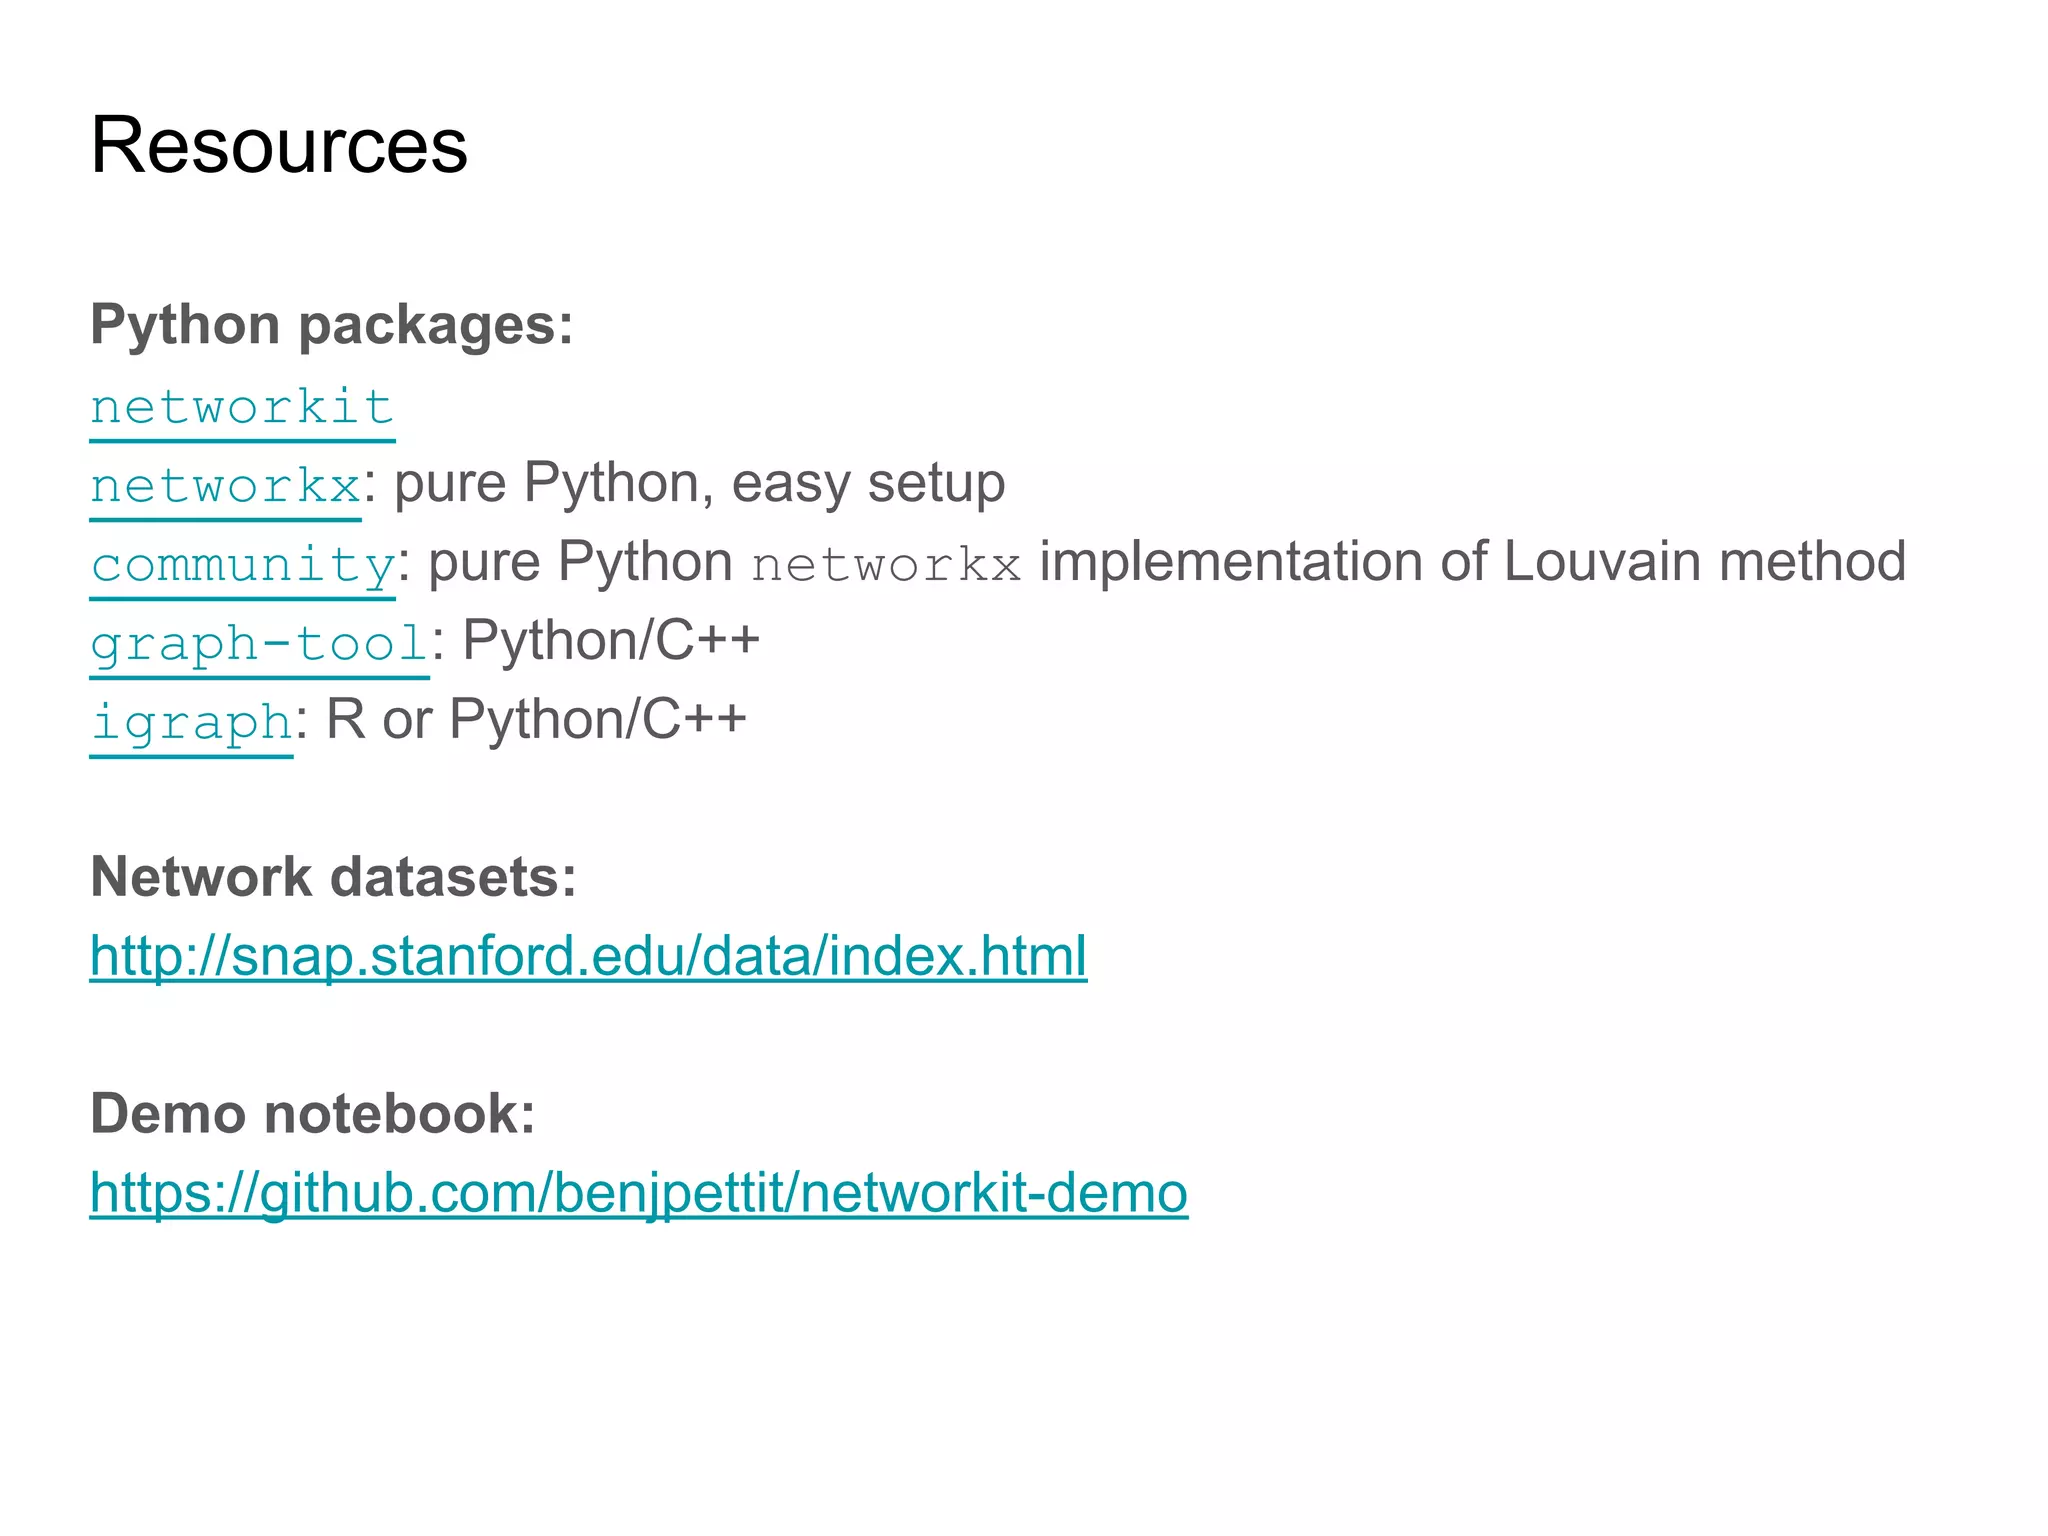Click the 'easy setup' text after networkx
2048x1536 pixels.
tap(867, 484)
